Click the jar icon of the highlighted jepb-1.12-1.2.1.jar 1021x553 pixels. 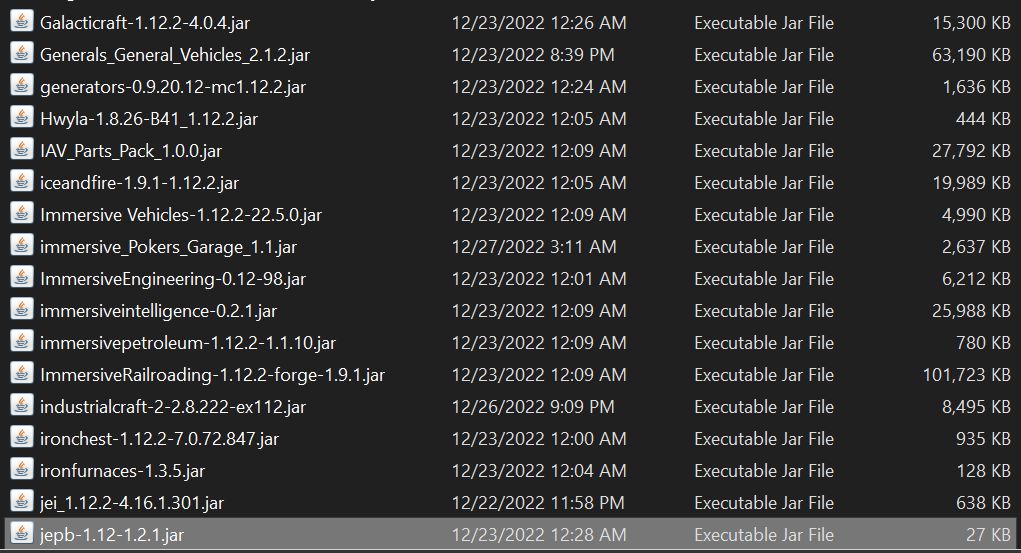point(21,533)
